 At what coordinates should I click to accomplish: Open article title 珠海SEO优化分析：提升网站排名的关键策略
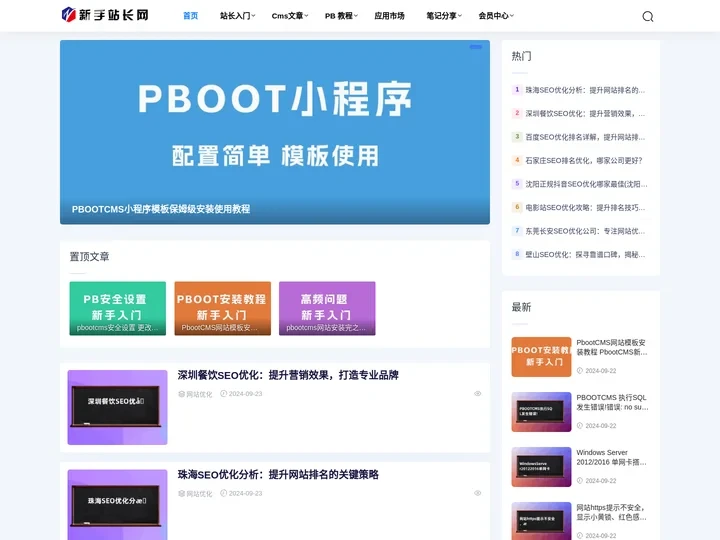[x=278, y=474]
